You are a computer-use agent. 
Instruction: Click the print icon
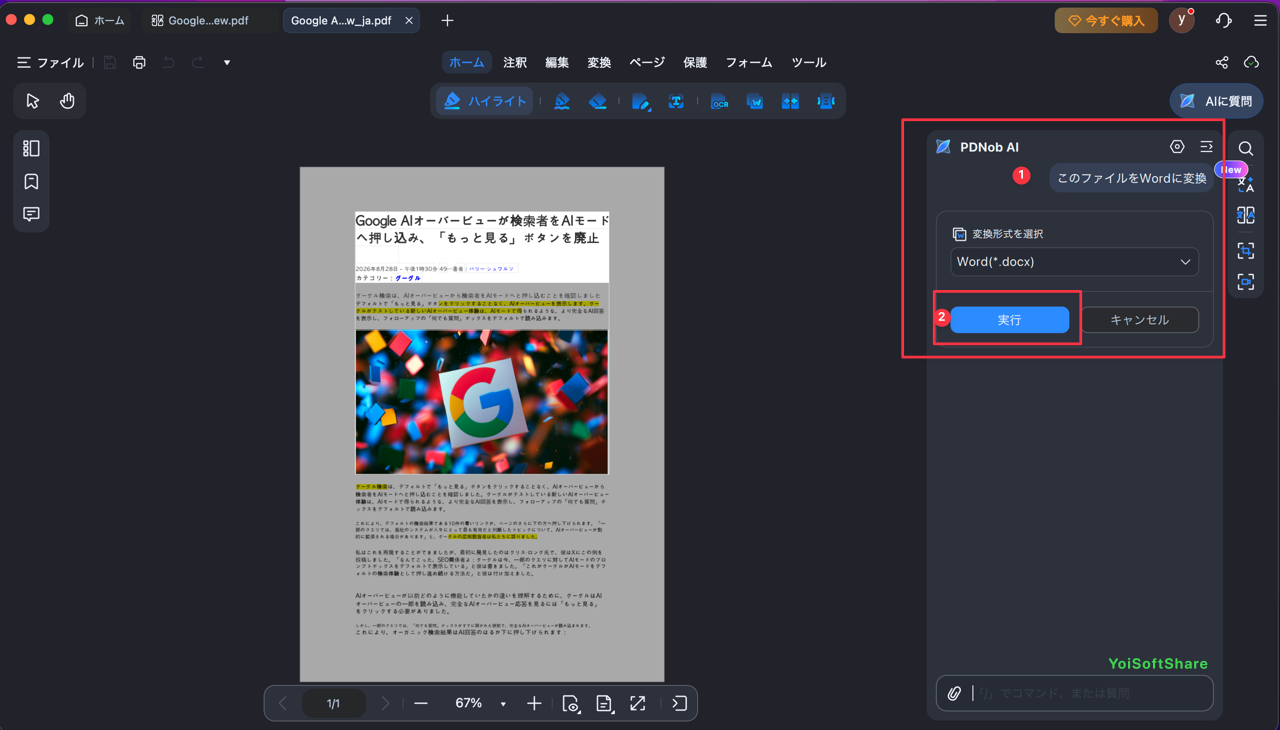tap(139, 63)
